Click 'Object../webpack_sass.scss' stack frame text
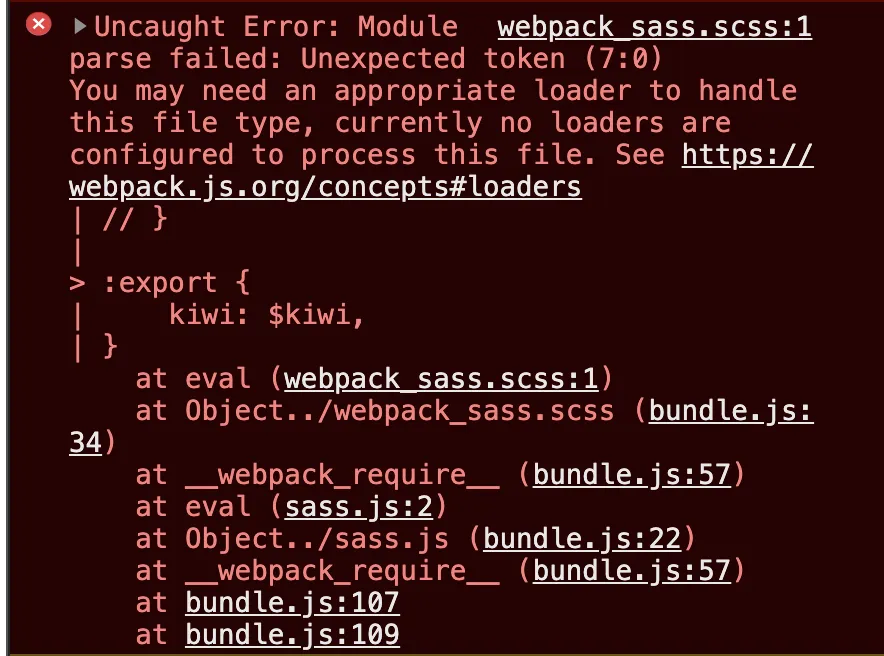The height and width of the screenshot is (656, 884). [x=399, y=411]
